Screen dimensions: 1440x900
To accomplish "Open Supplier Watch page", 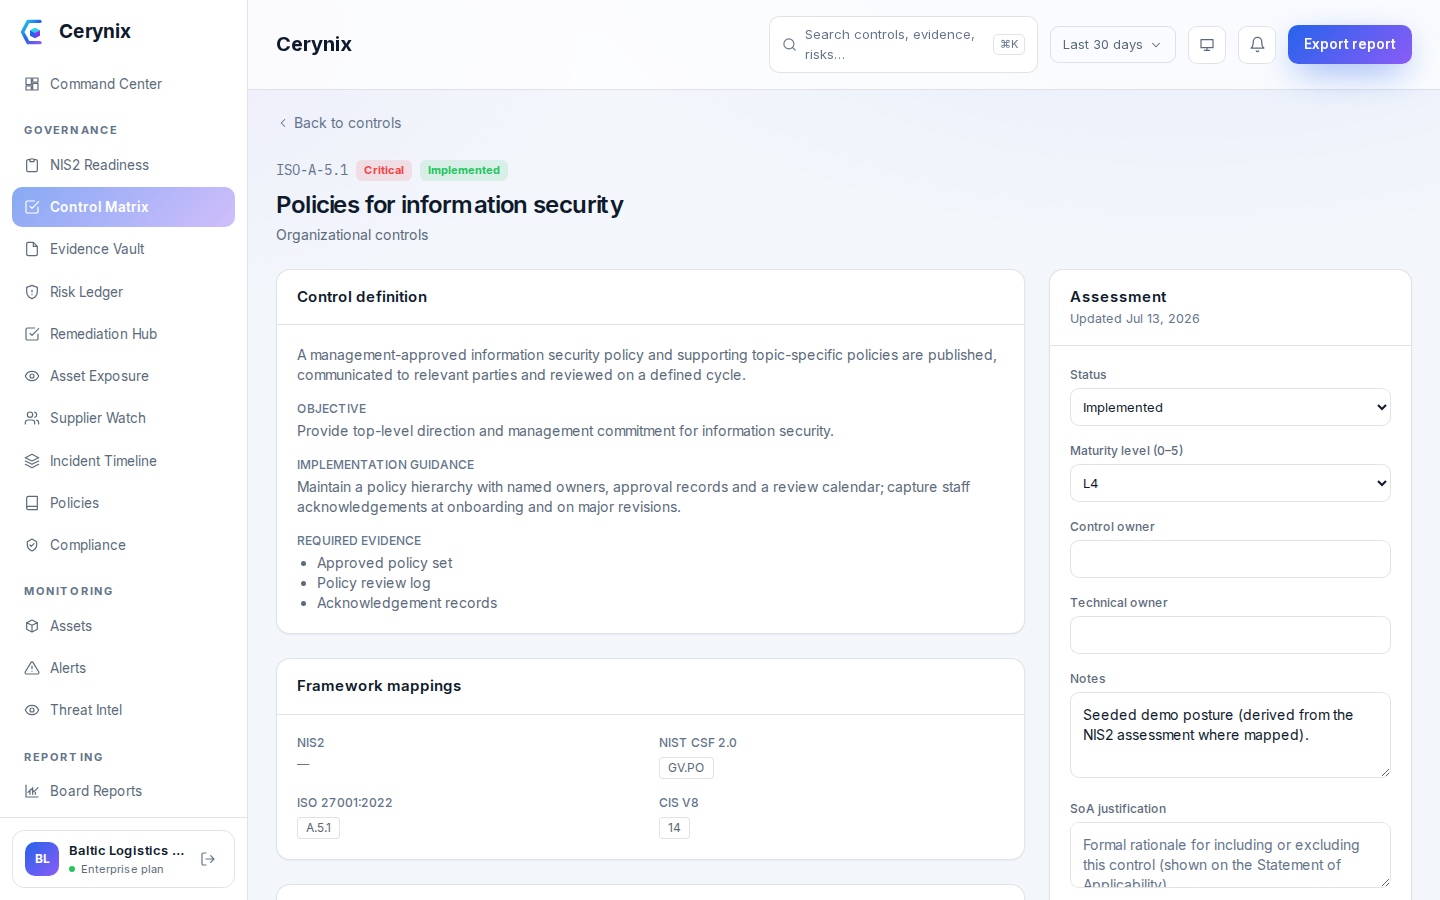I will [123, 418].
